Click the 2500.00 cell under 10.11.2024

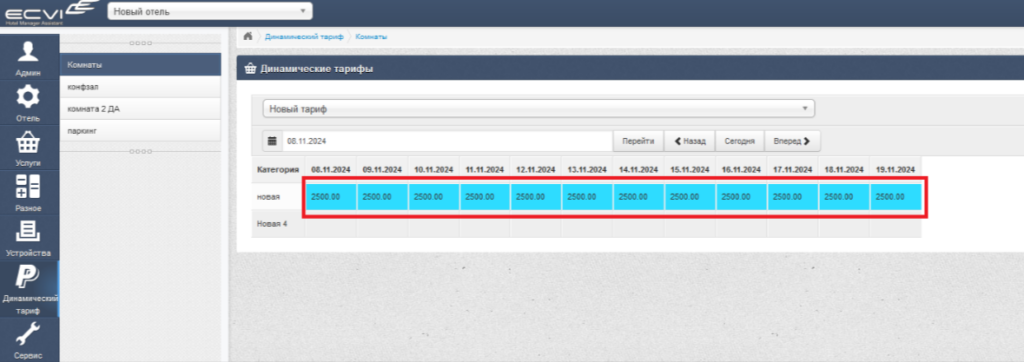(434, 197)
